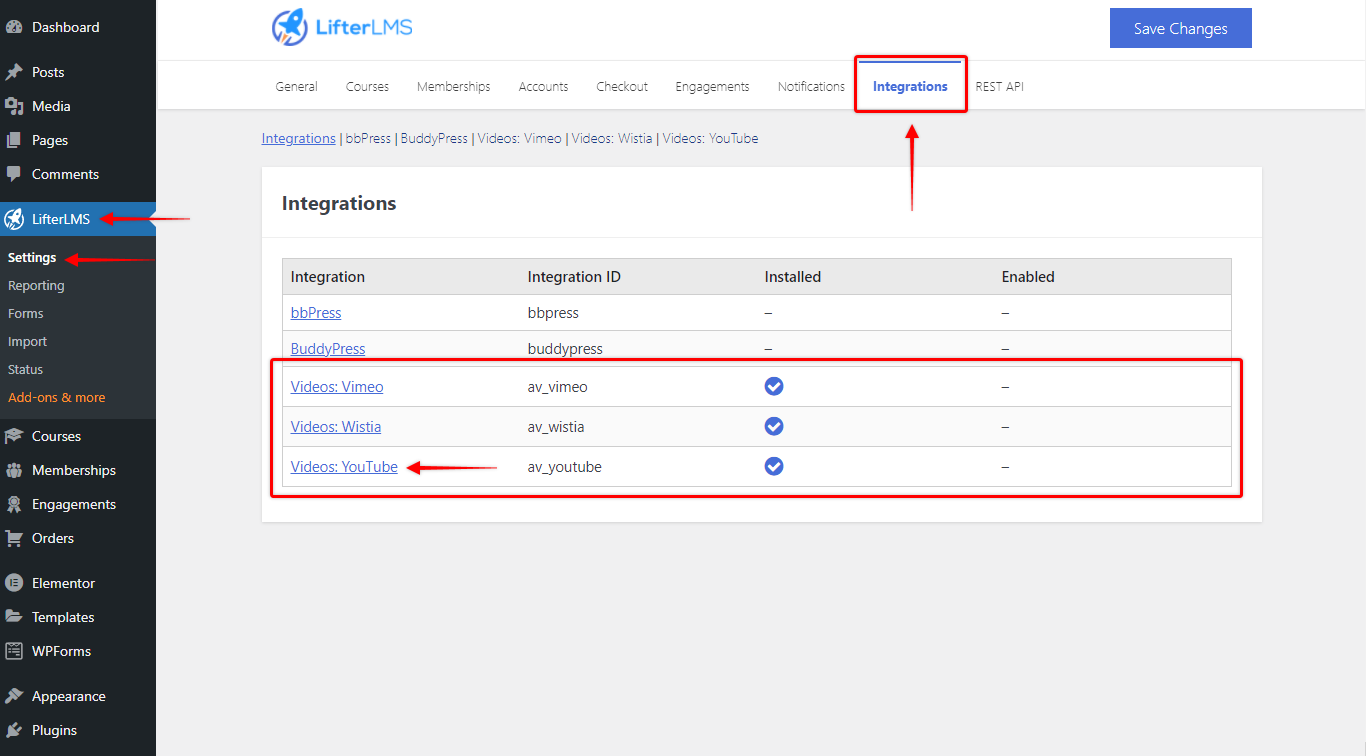The image size is (1366, 756).
Task: Click the av_youtube integration ID
Action: click(565, 467)
